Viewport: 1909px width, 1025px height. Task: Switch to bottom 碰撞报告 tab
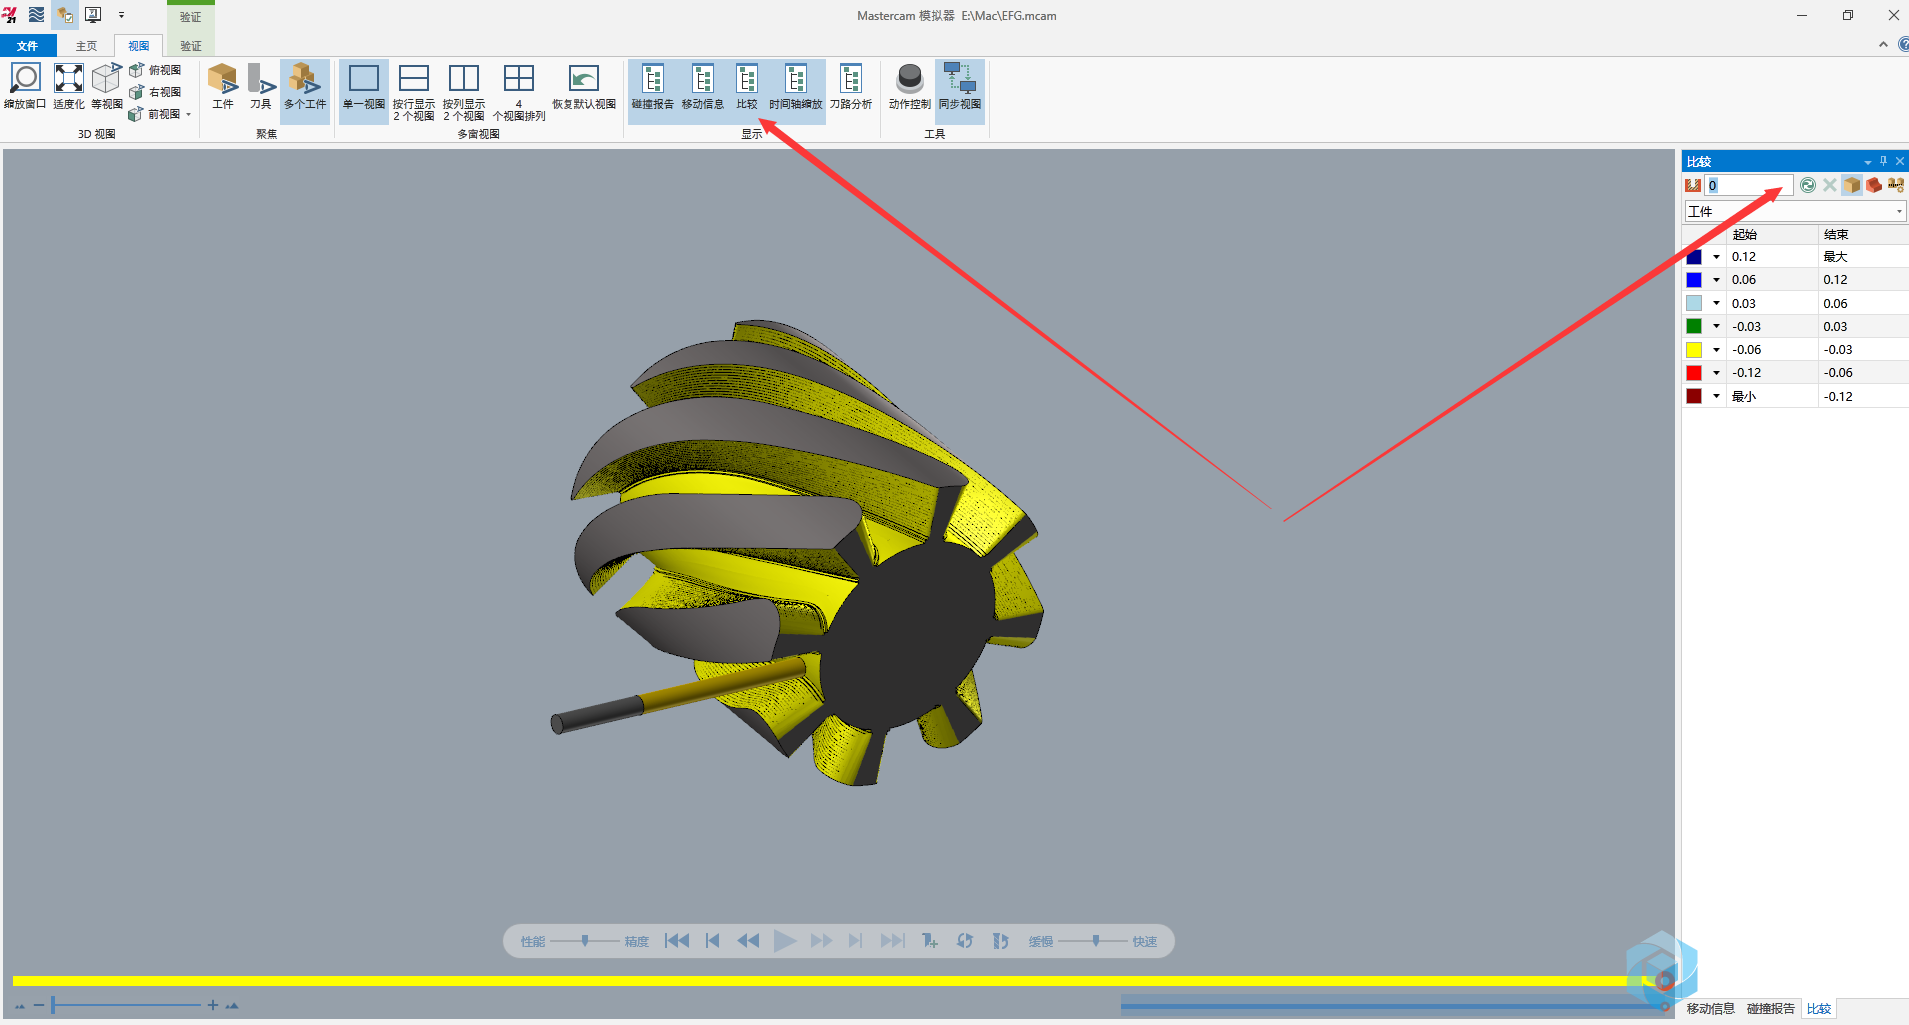coord(1770,1009)
